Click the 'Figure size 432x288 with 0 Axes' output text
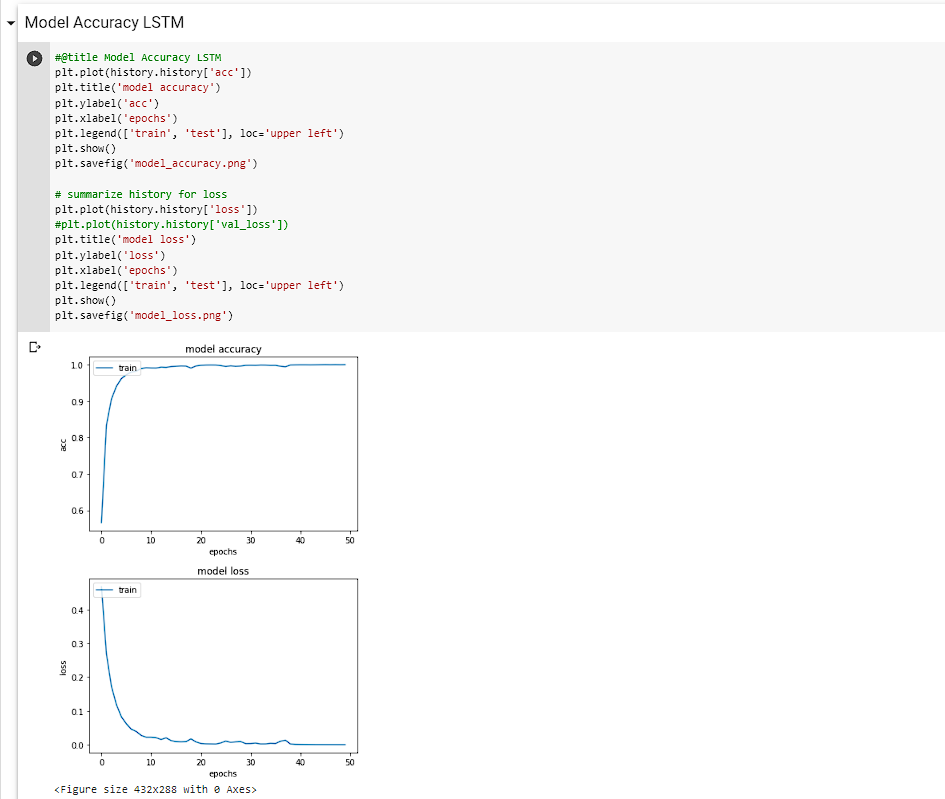 (155, 789)
